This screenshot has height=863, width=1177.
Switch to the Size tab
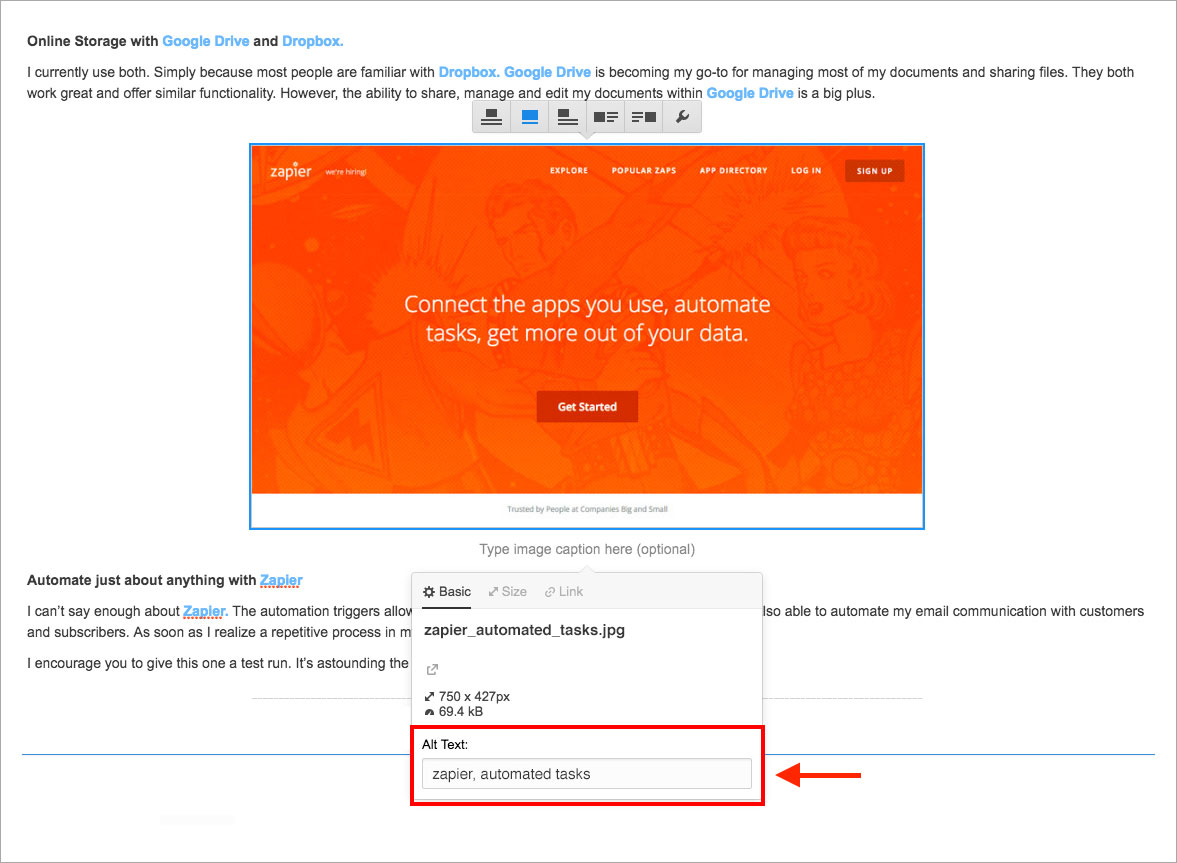507,591
